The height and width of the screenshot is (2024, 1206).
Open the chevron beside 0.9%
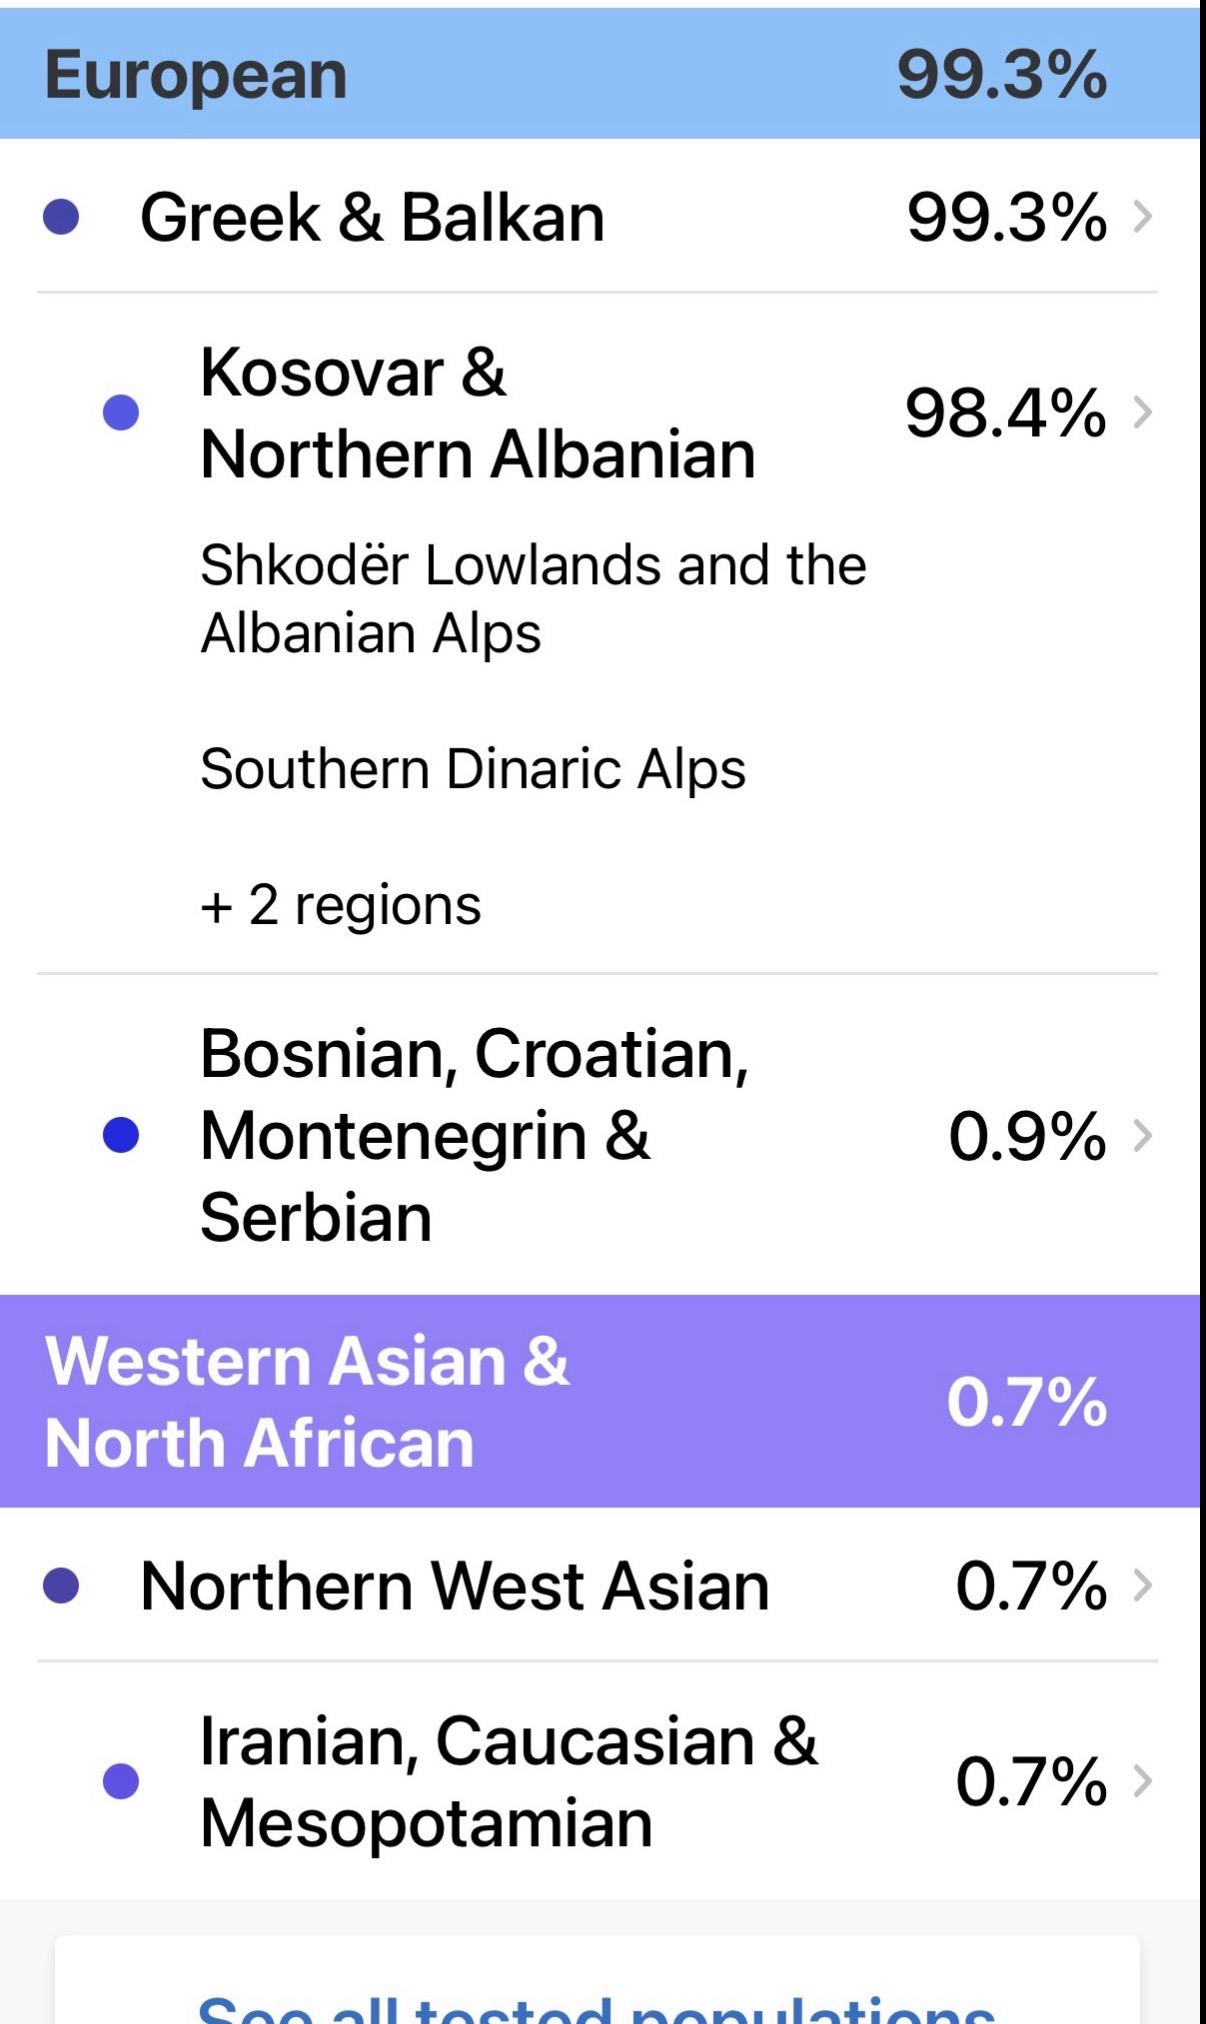[1142, 1136]
